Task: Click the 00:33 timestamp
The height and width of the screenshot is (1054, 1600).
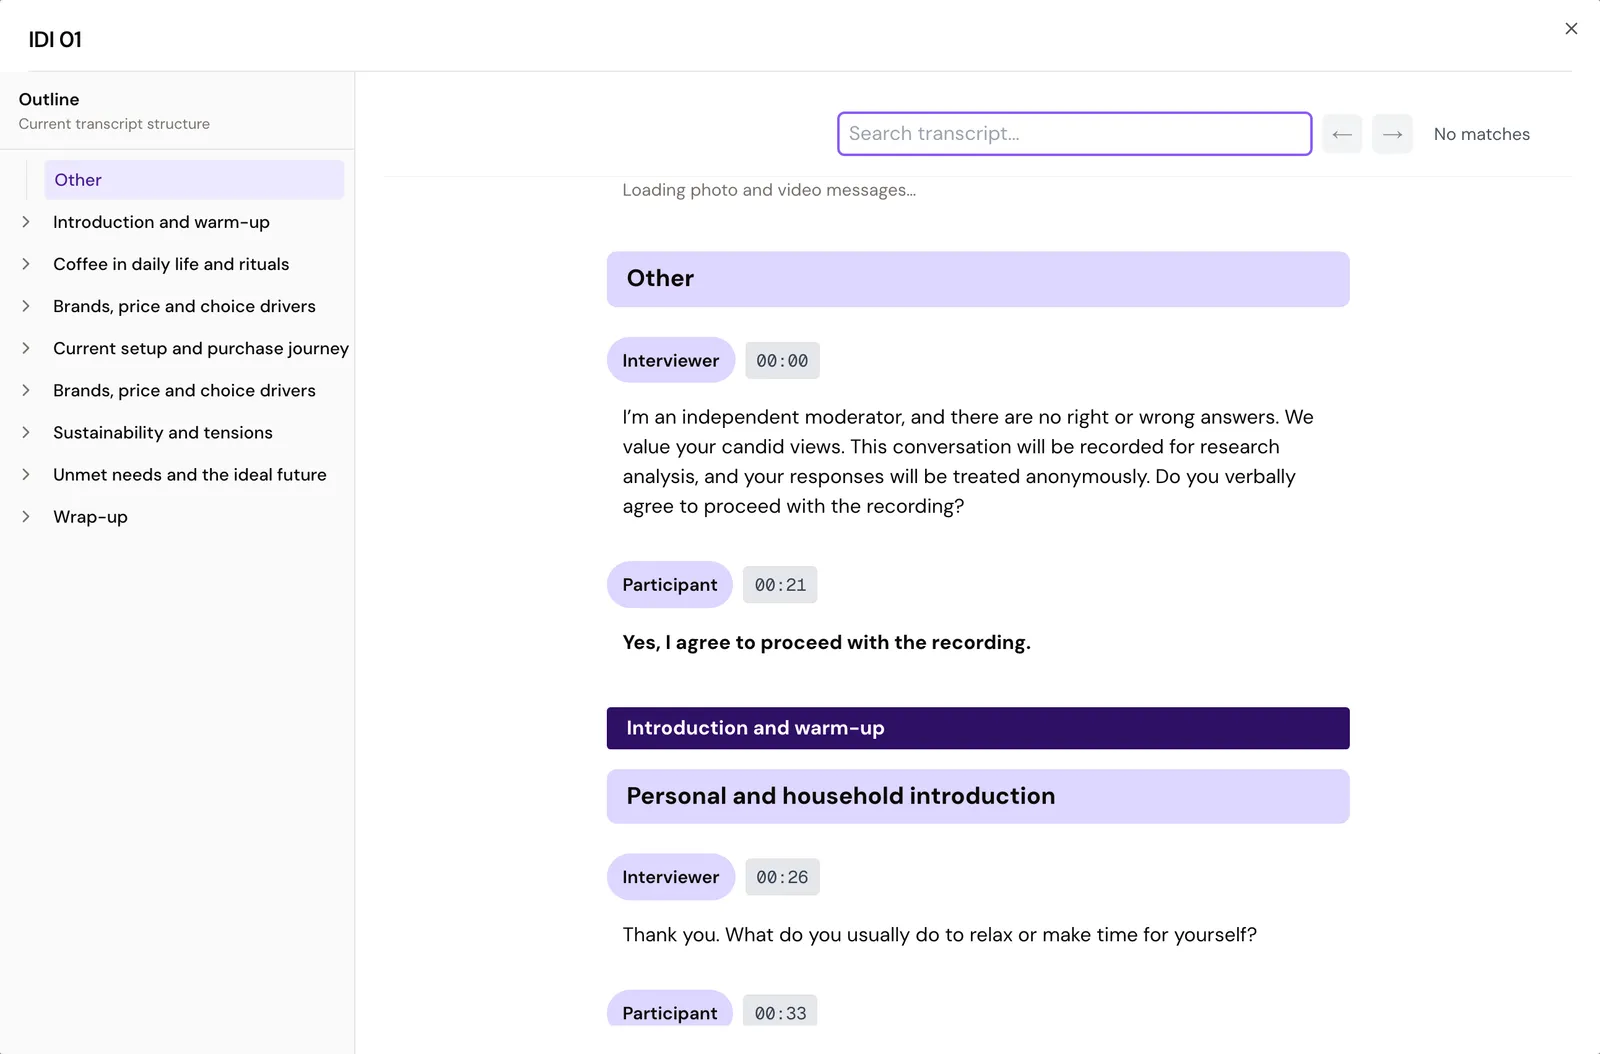Action: point(780,1012)
